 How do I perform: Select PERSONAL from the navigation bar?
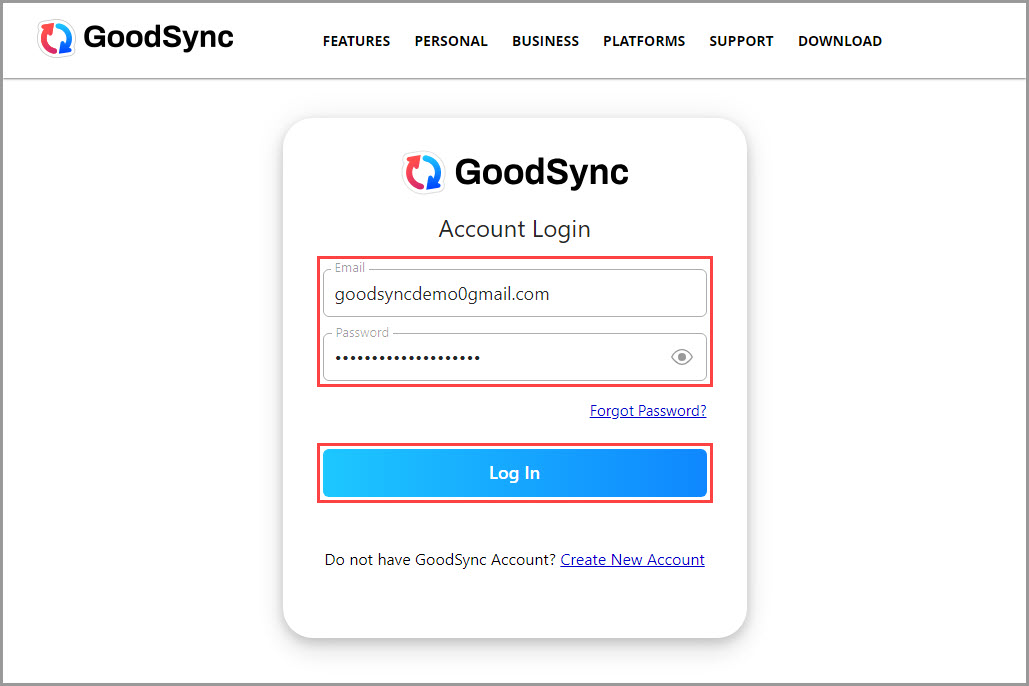click(451, 41)
